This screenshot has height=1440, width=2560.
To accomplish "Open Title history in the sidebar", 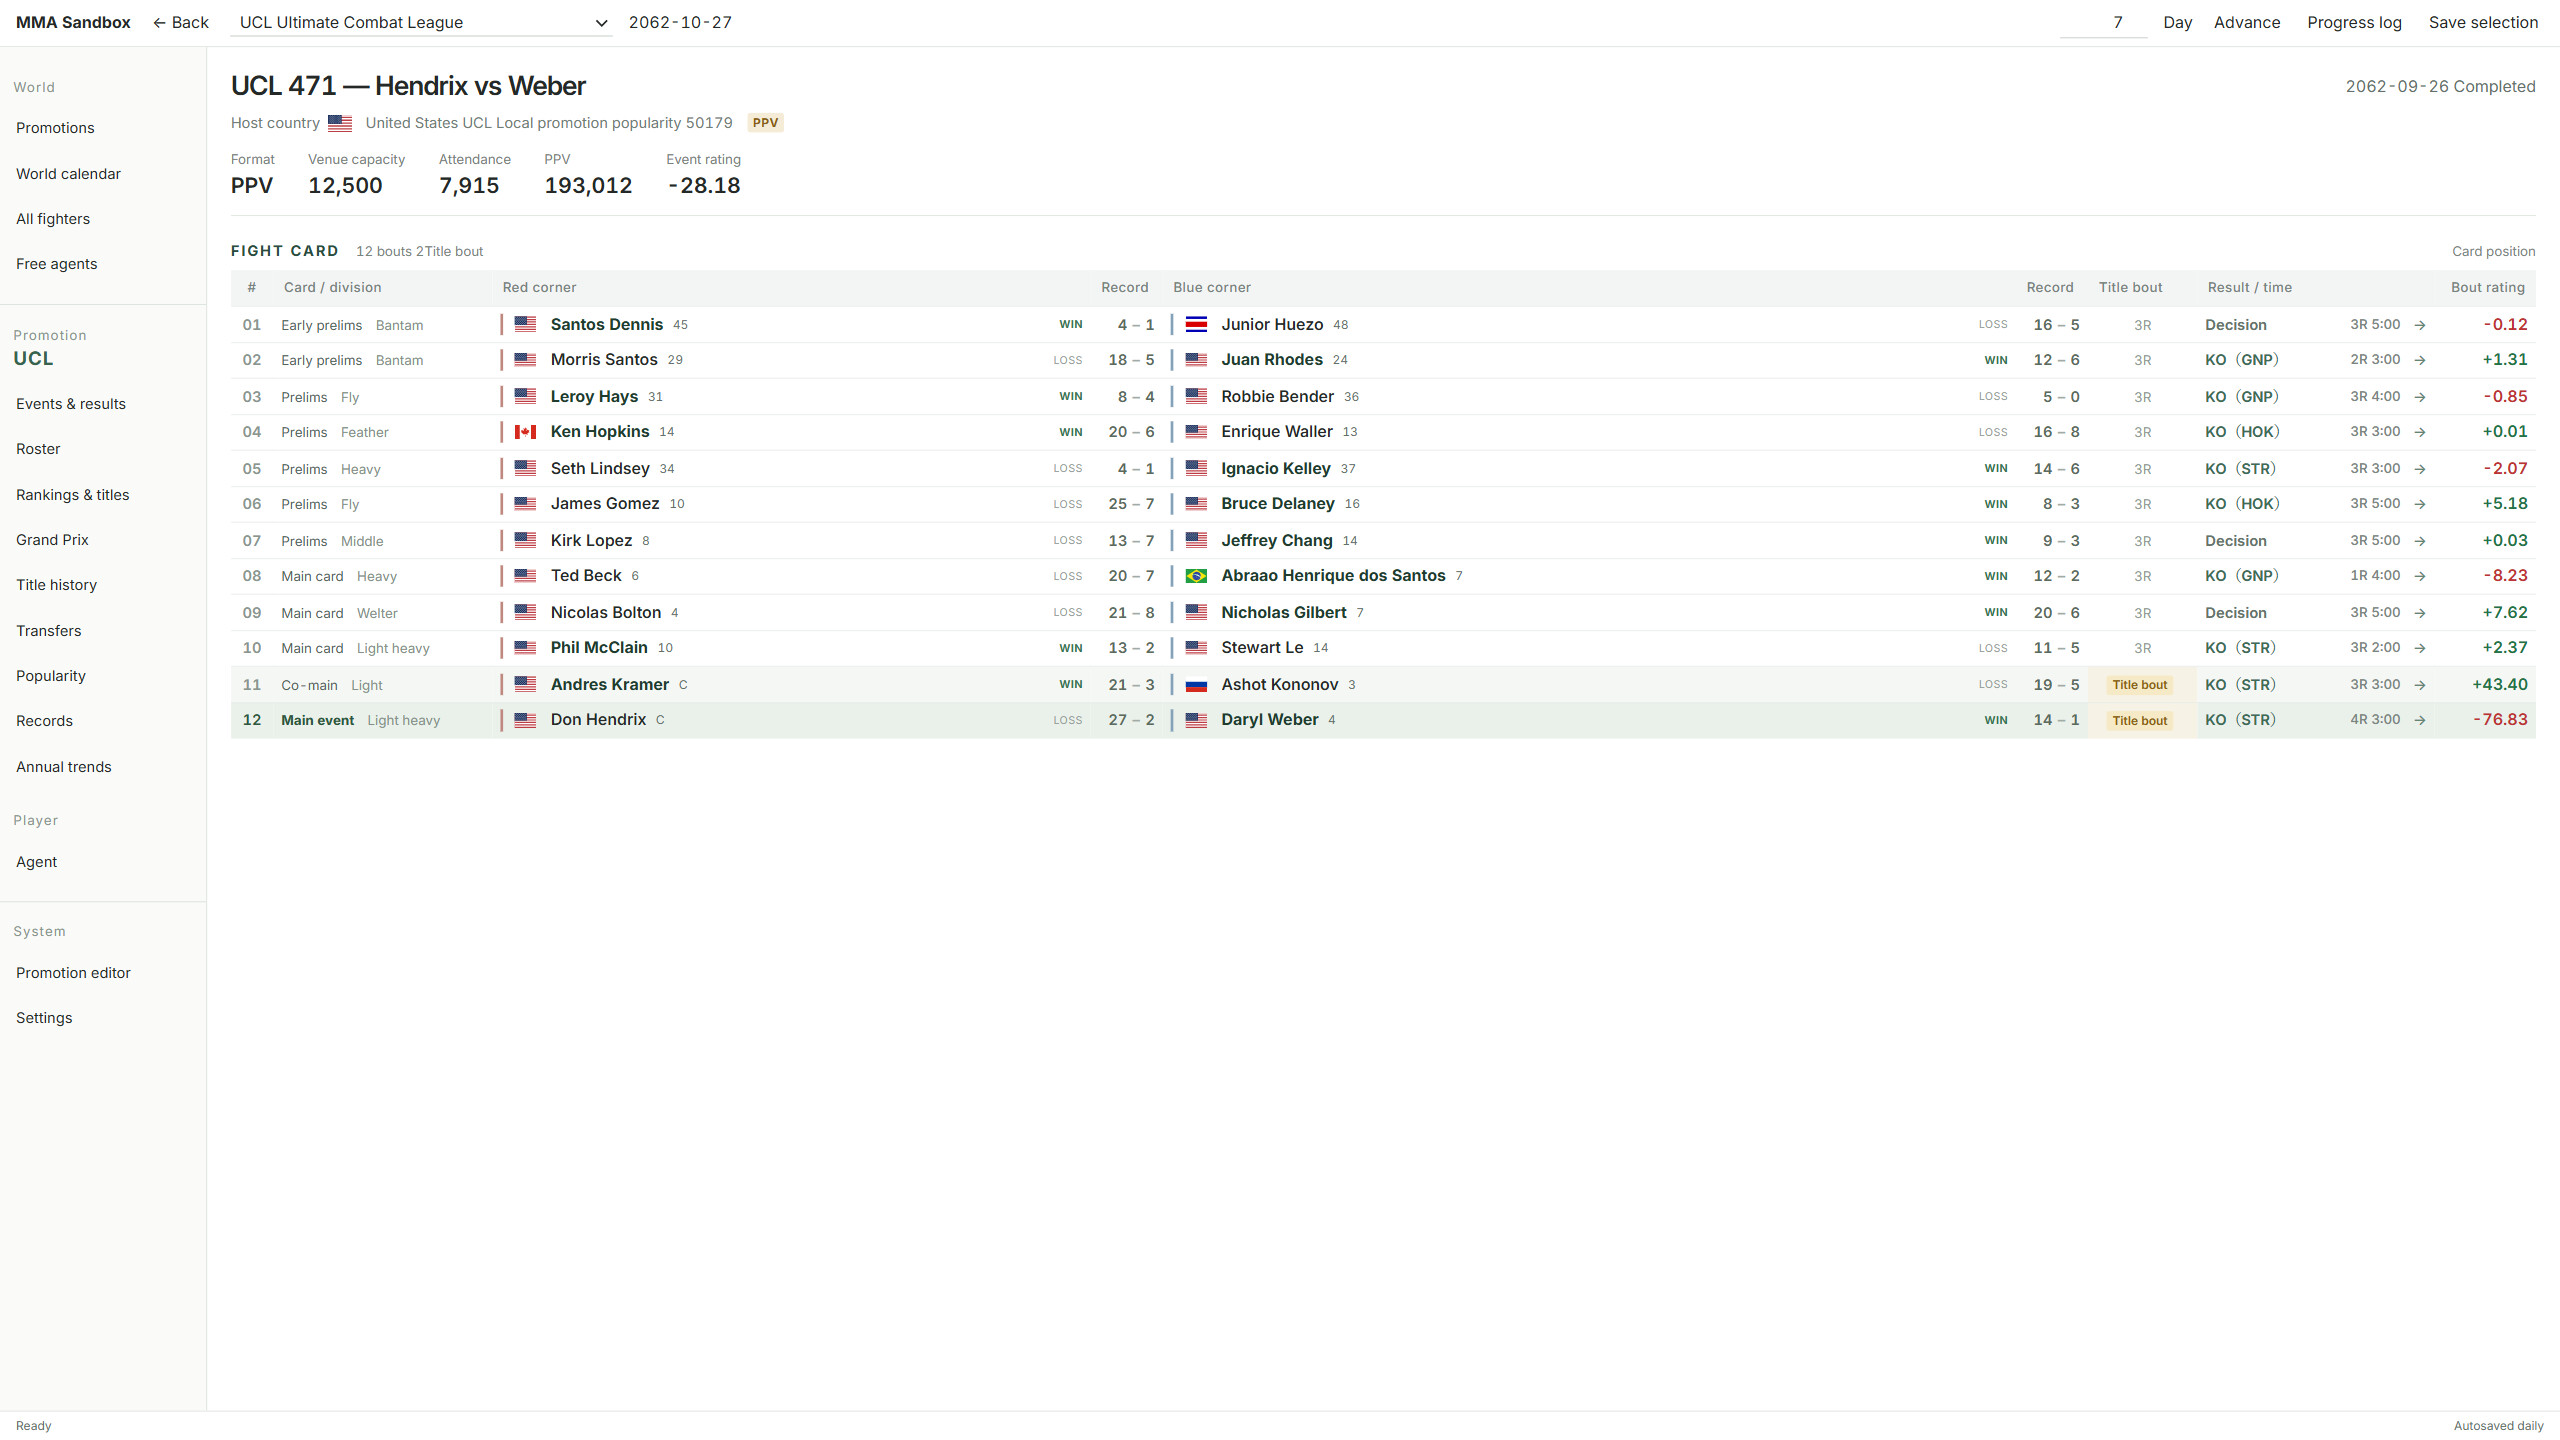I will (x=56, y=585).
